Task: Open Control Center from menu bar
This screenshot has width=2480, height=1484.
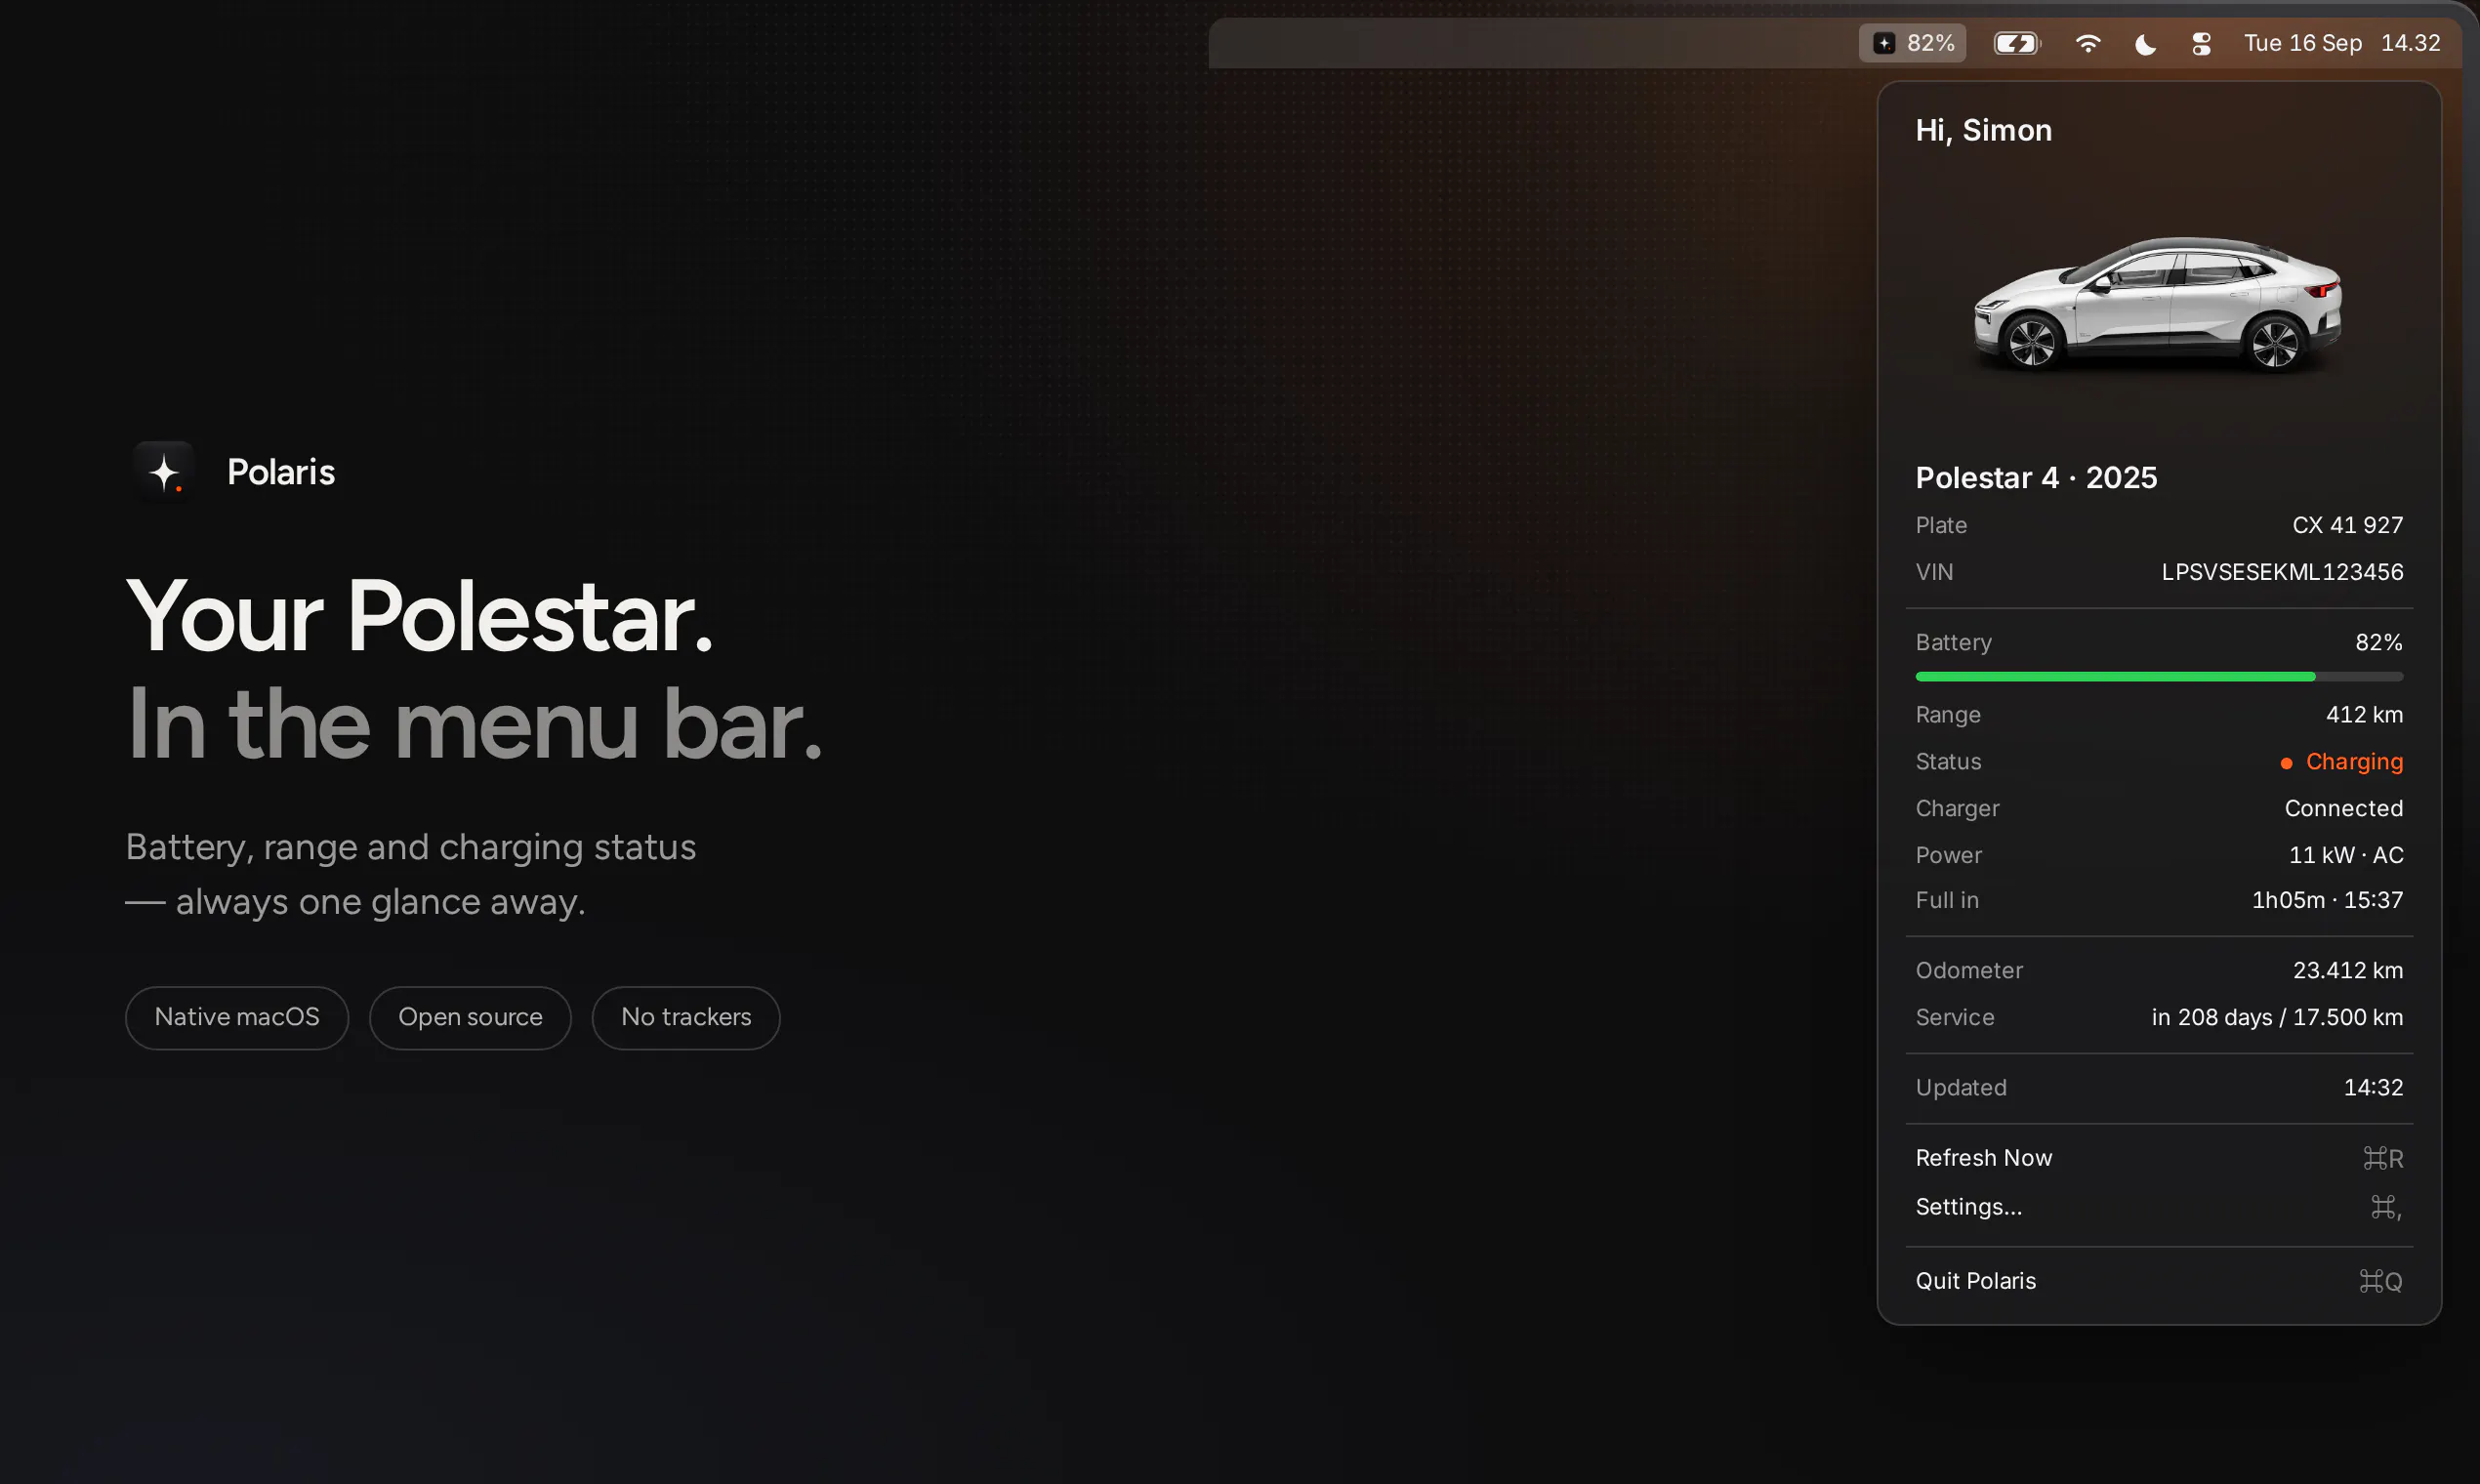Action: click(x=2201, y=43)
